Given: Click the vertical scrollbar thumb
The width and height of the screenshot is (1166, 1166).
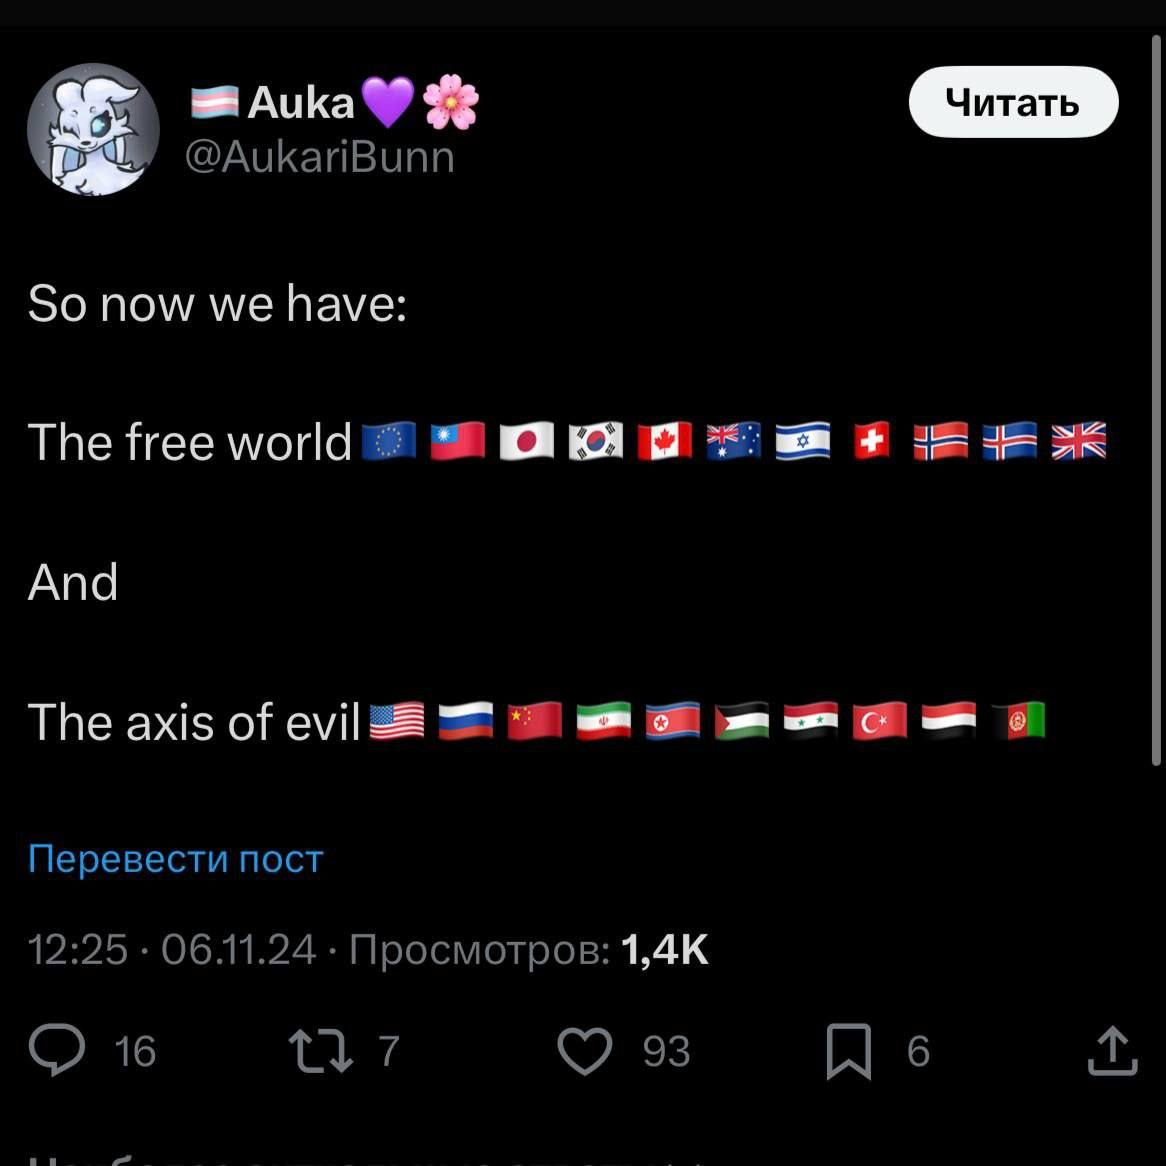Looking at the screenshot, I should [1156, 402].
